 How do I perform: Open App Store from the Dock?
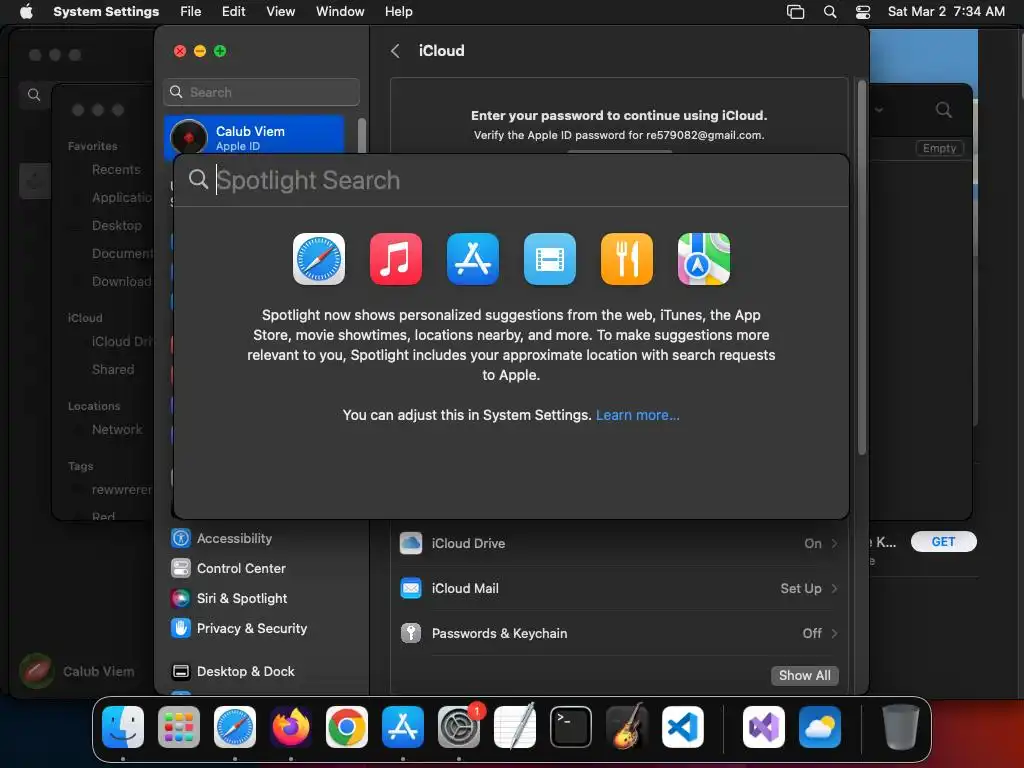tap(403, 727)
